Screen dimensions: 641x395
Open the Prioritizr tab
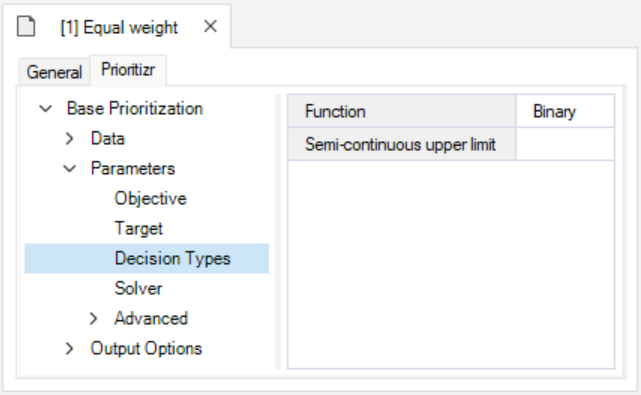(128, 70)
